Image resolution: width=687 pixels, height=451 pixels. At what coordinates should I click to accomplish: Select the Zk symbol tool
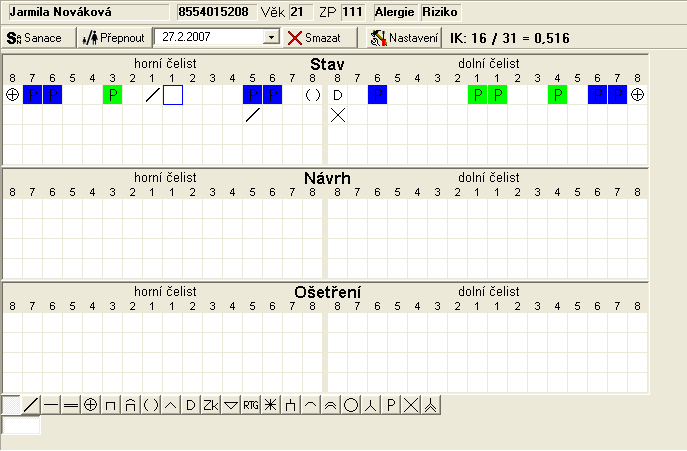tap(210, 405)
